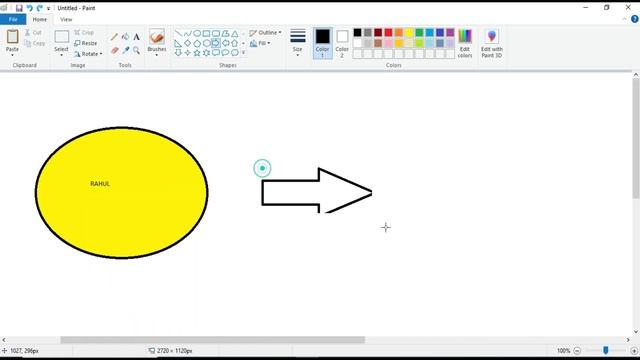Open the Rotate dropdown

tap(88, 54)
